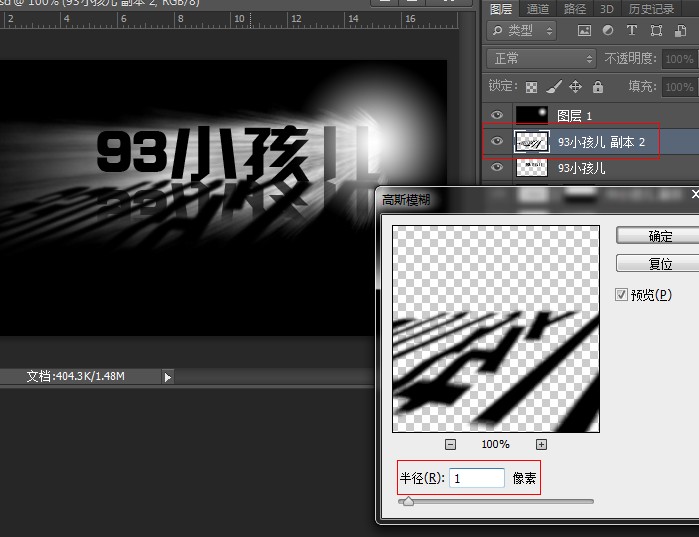This screenshot has height=537, width=699.
Task: Zoom out preview with minus button
Action: click(450, 444)
